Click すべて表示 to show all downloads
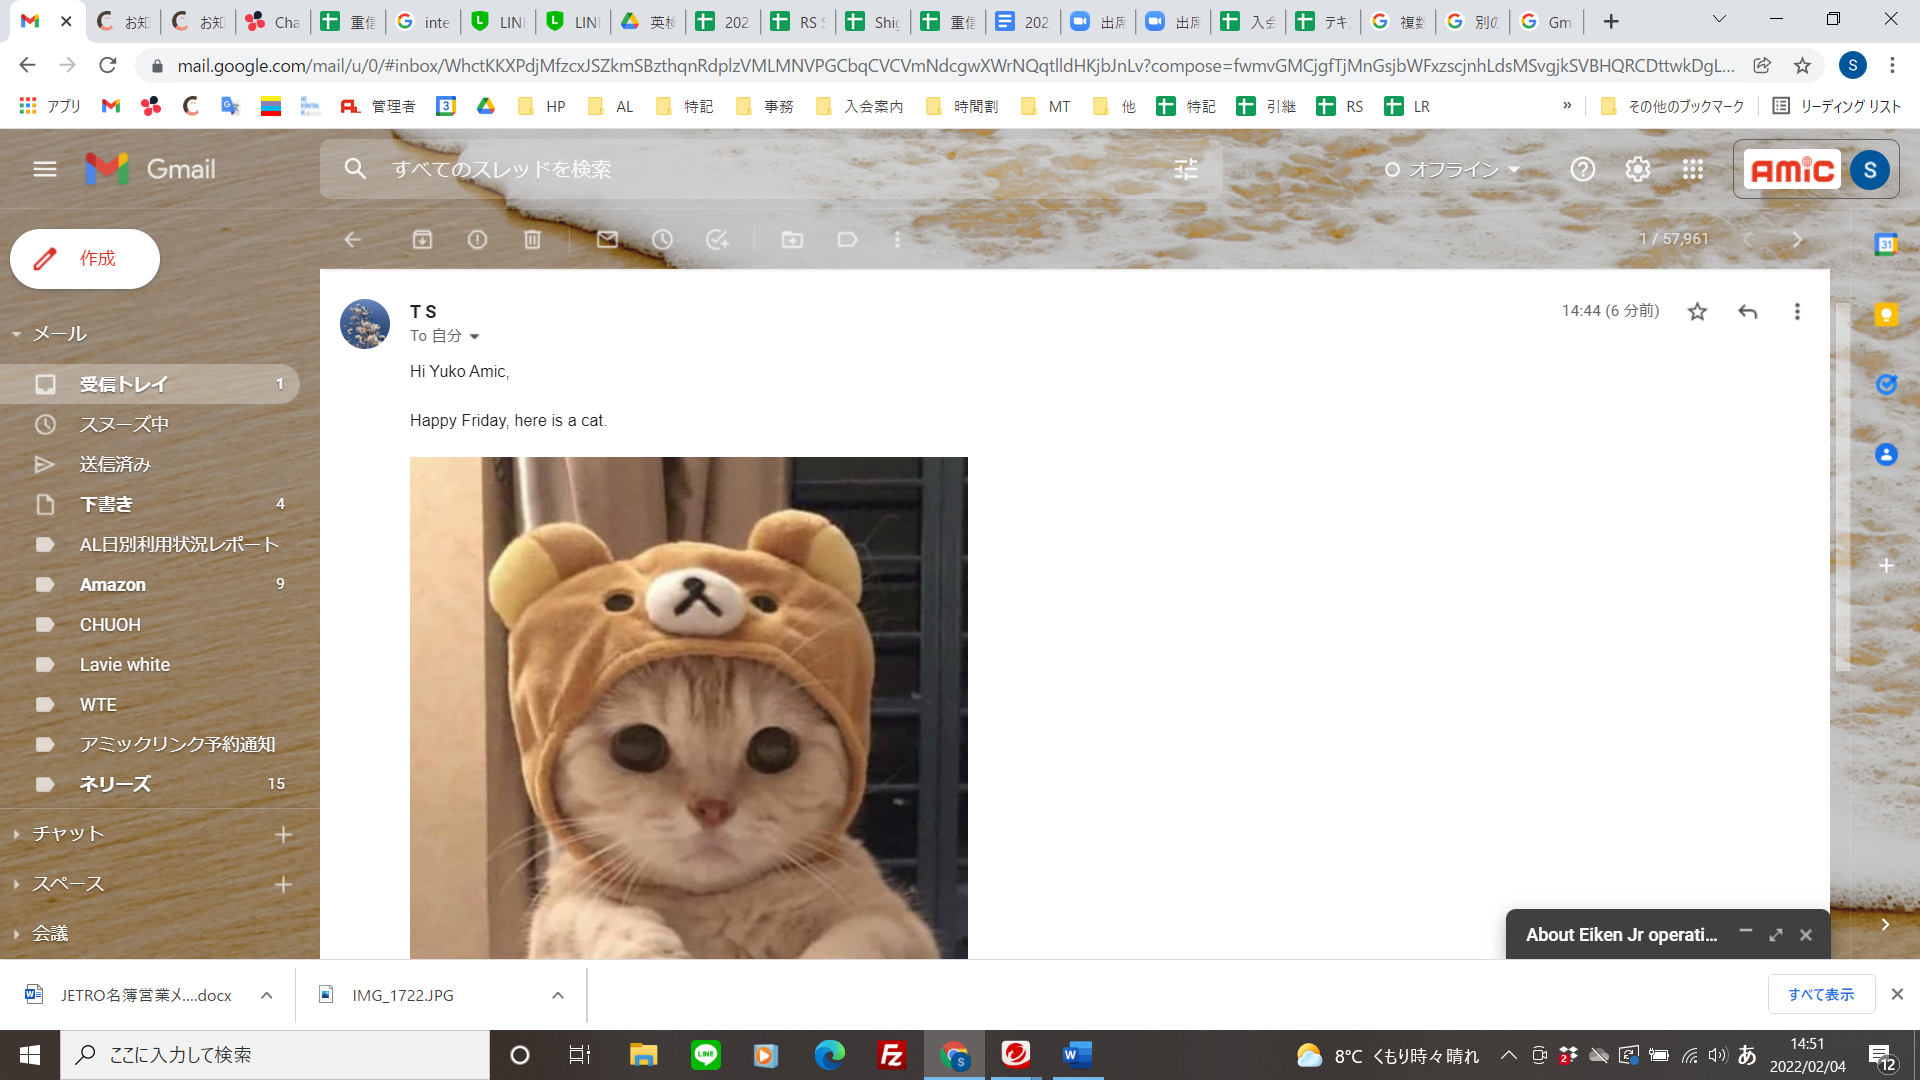Viewport: 1920px width, 1080px height. (x=1821, y=994)
